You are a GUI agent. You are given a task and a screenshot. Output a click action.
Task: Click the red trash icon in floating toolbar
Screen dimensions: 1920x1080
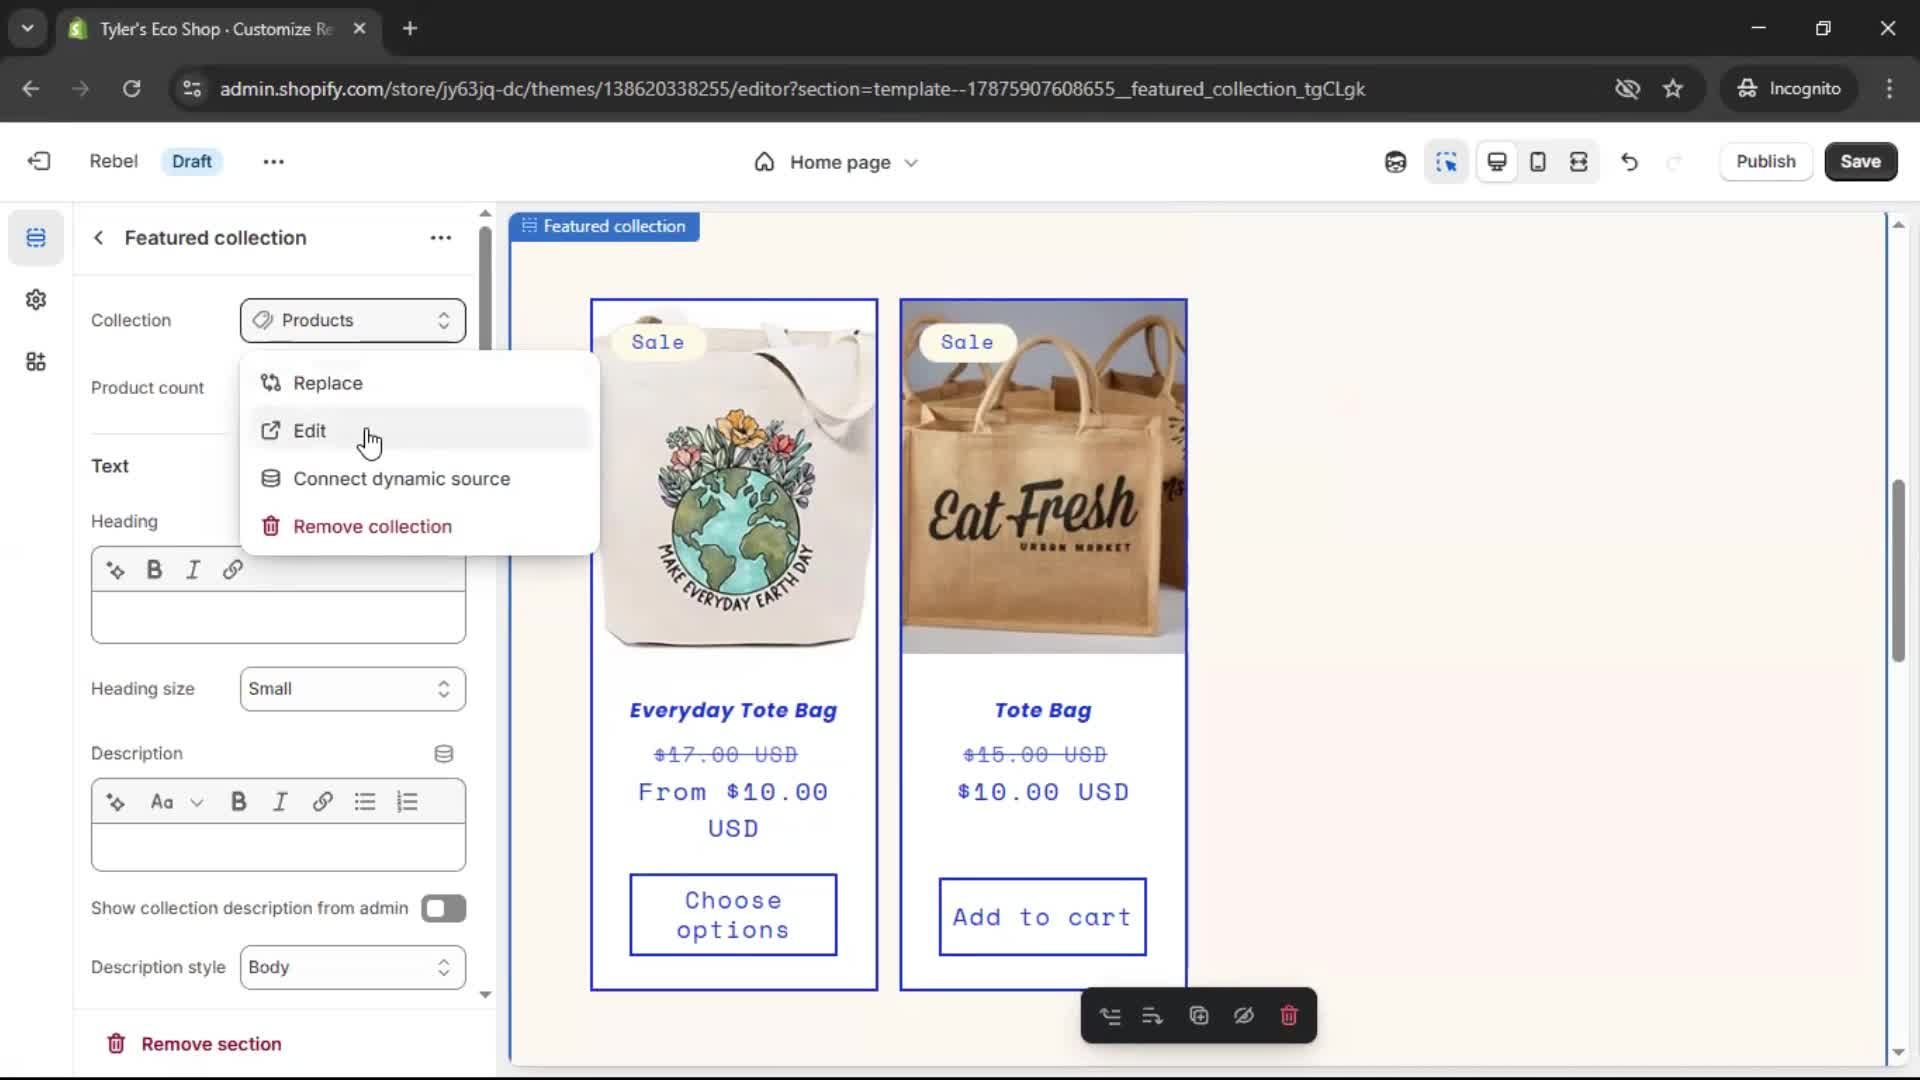(x=1289, y=1016)
